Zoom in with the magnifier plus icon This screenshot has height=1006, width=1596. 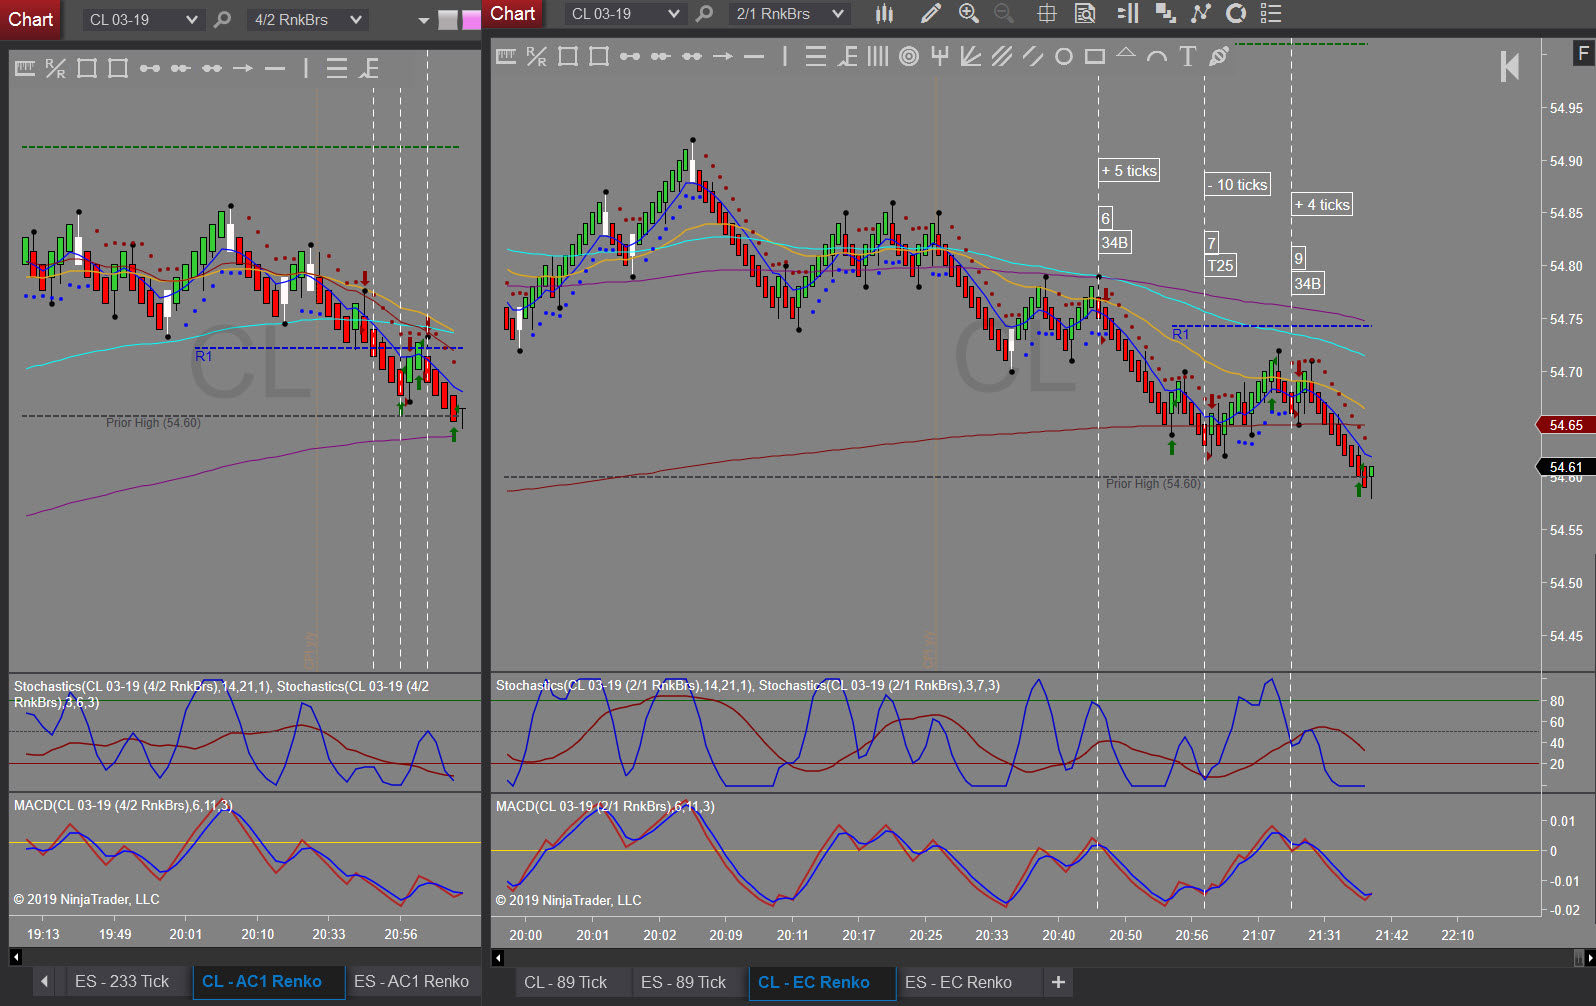[968, 13]
